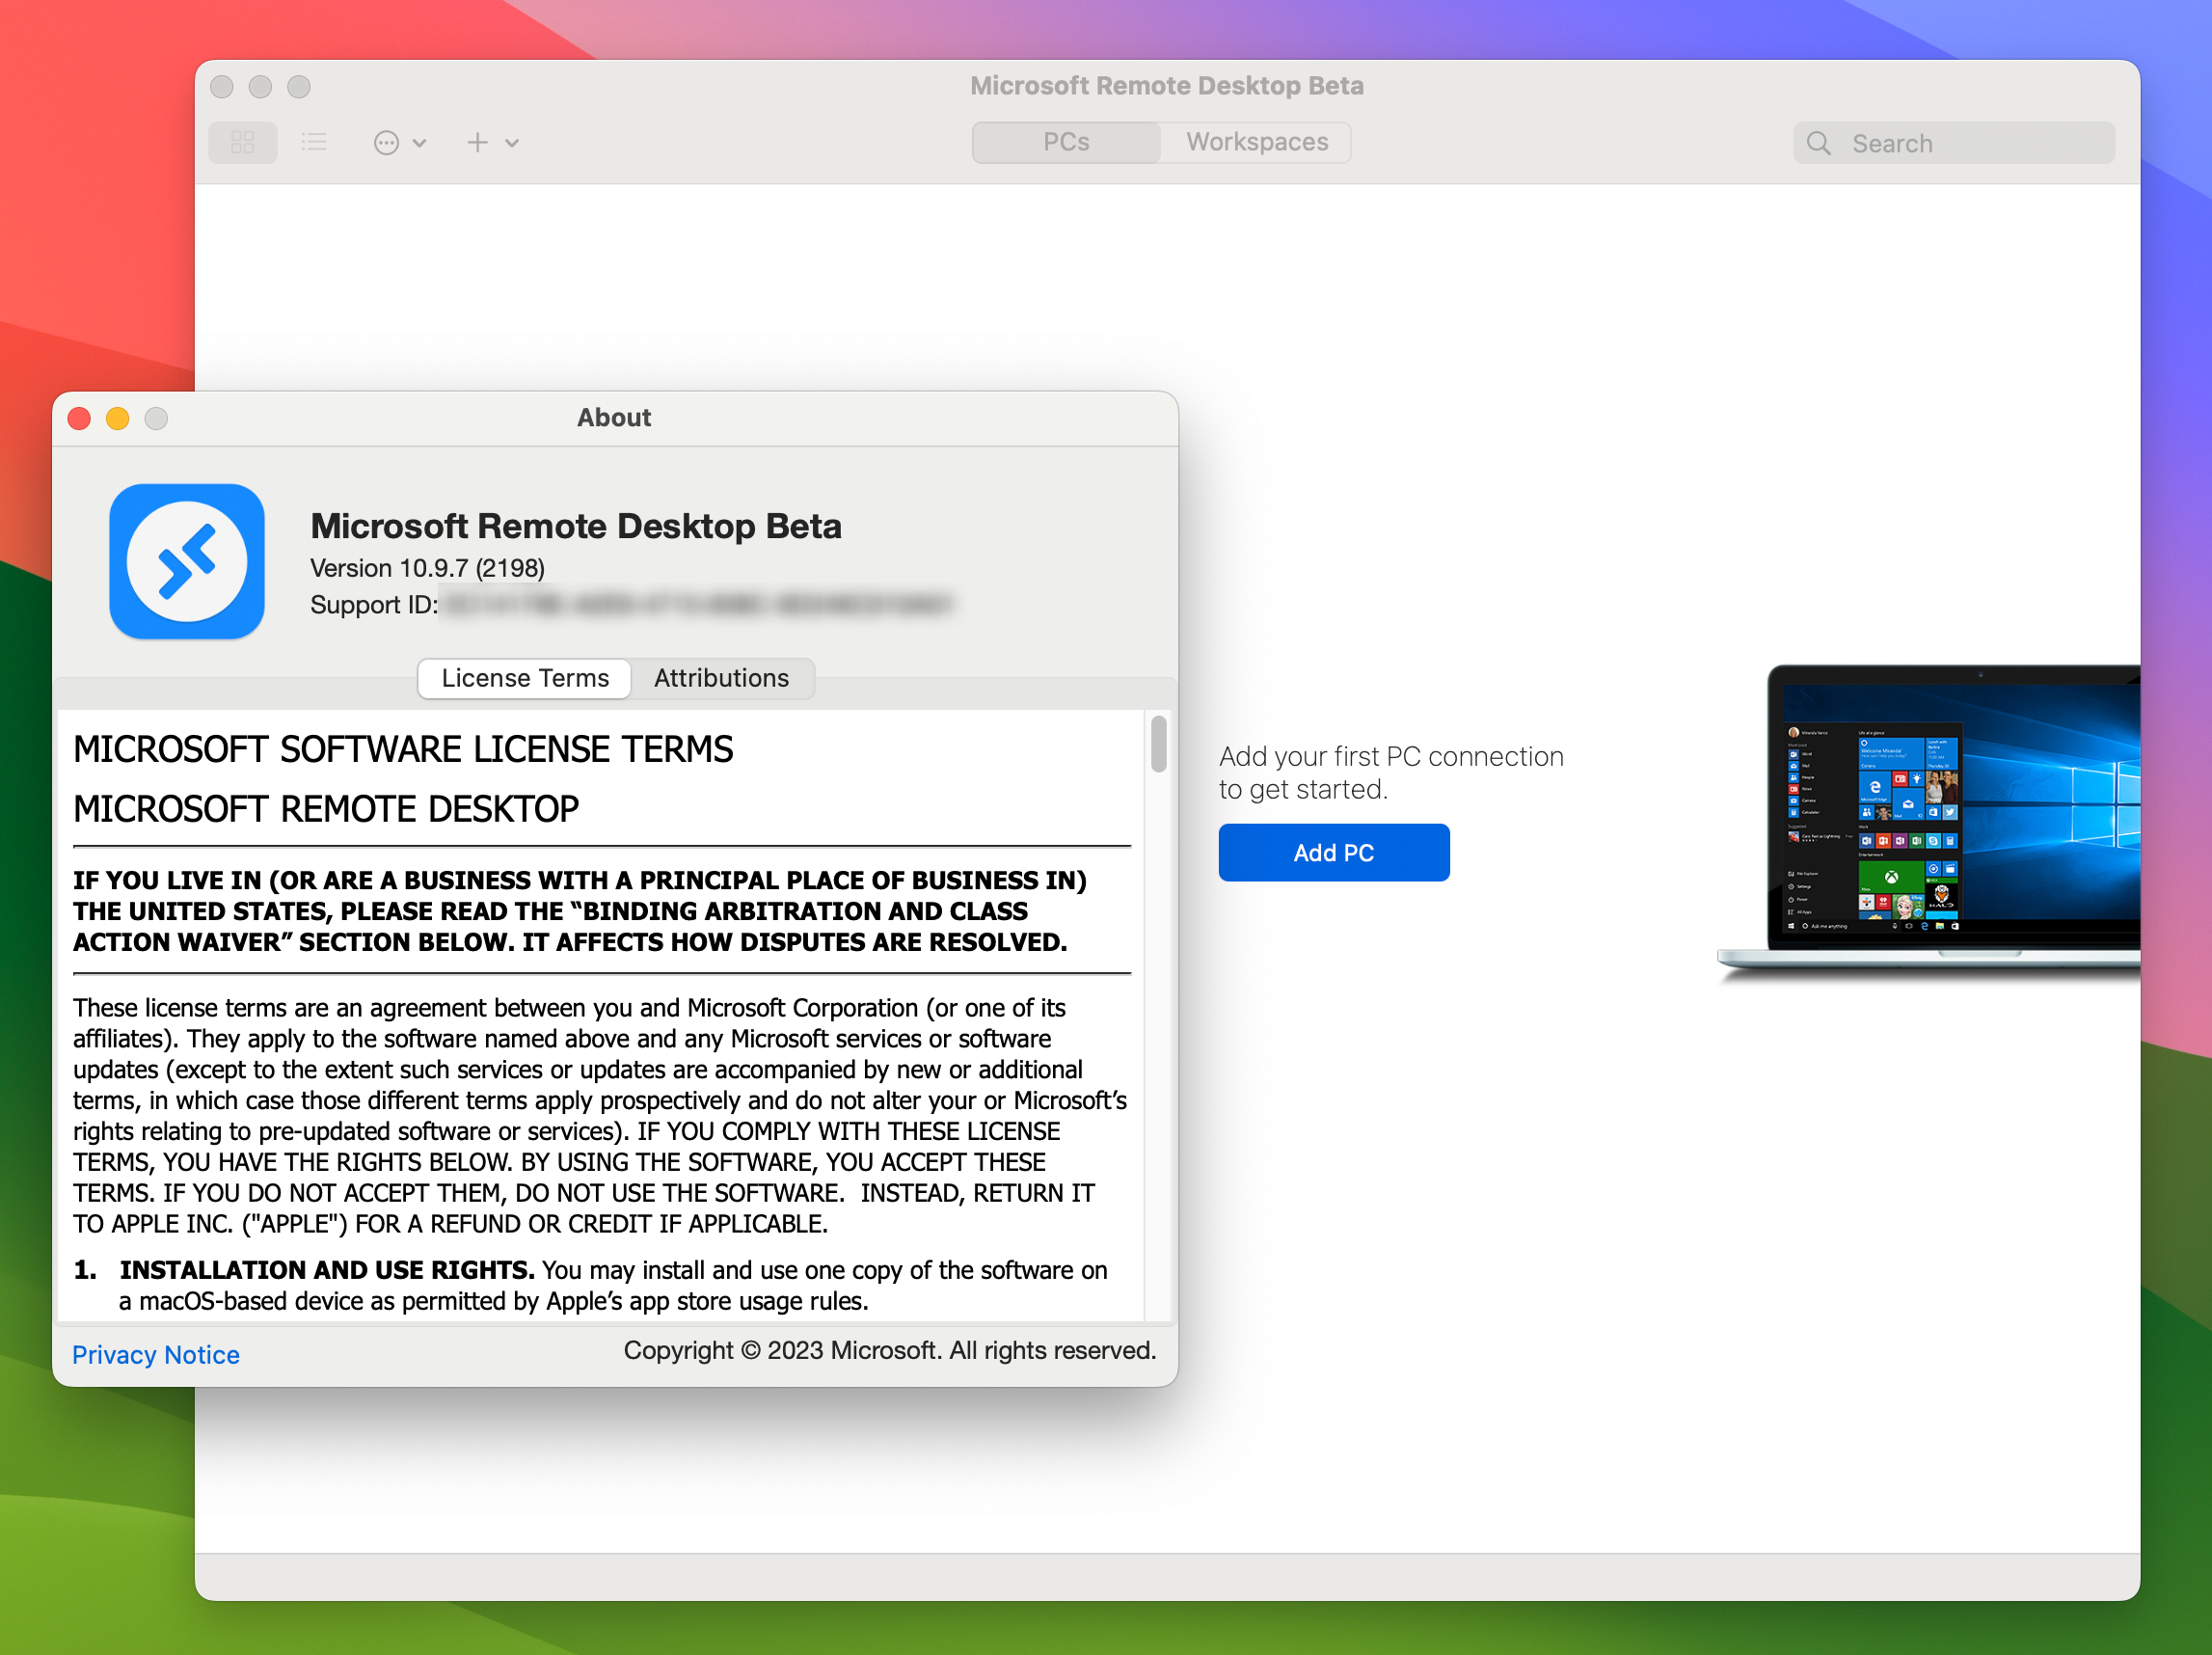Click the Copyright 2023 Microsoft footer text
The image size is (2212, 1655).
[890, 1350]
